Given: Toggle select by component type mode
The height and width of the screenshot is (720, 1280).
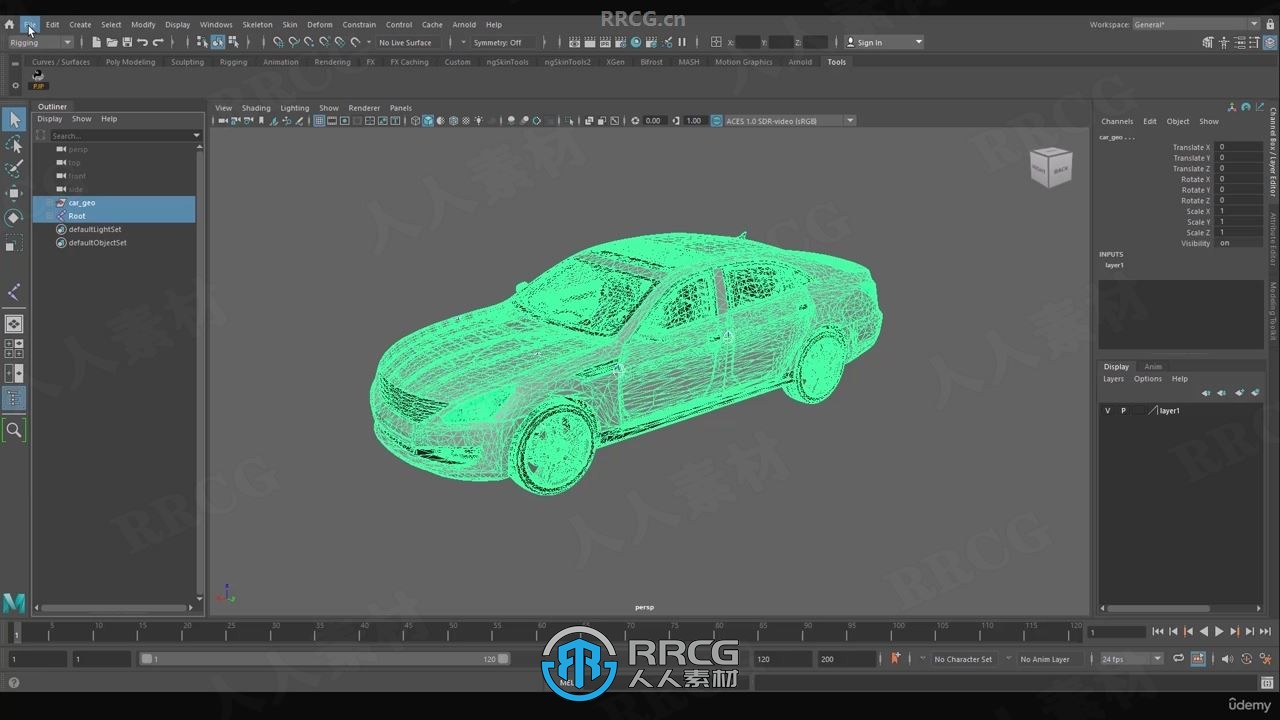Looking at the screenshot, I should pos(233,42).
